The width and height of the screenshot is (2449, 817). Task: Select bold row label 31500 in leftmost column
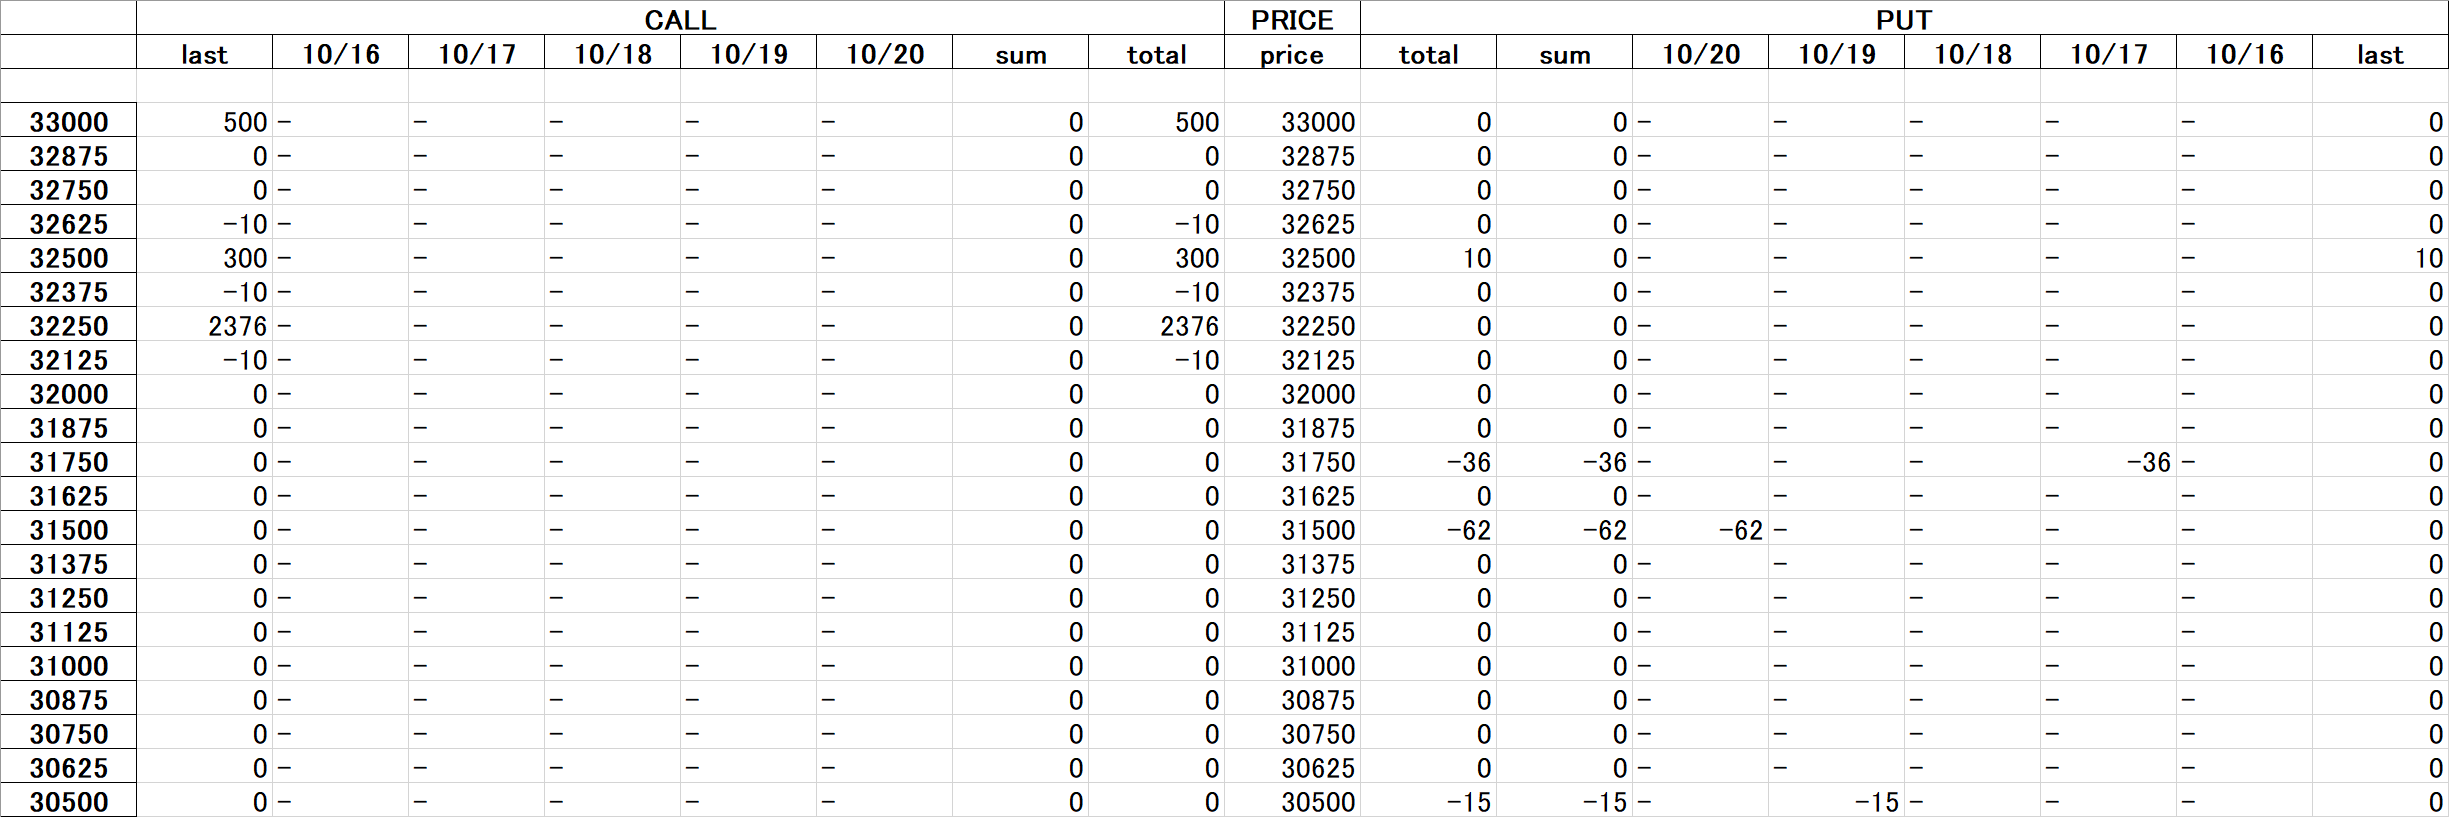click(x=68, y=530)
